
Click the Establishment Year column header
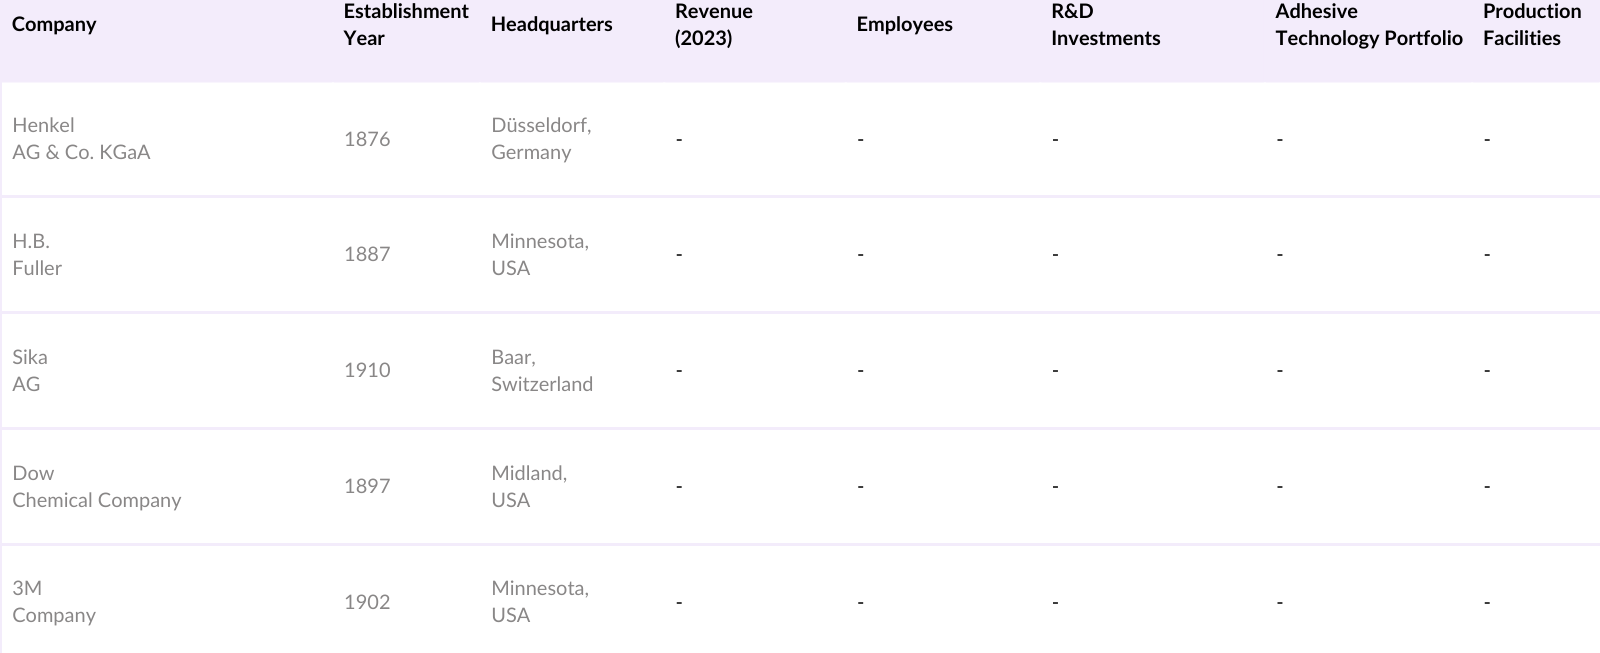pos(405,25)
